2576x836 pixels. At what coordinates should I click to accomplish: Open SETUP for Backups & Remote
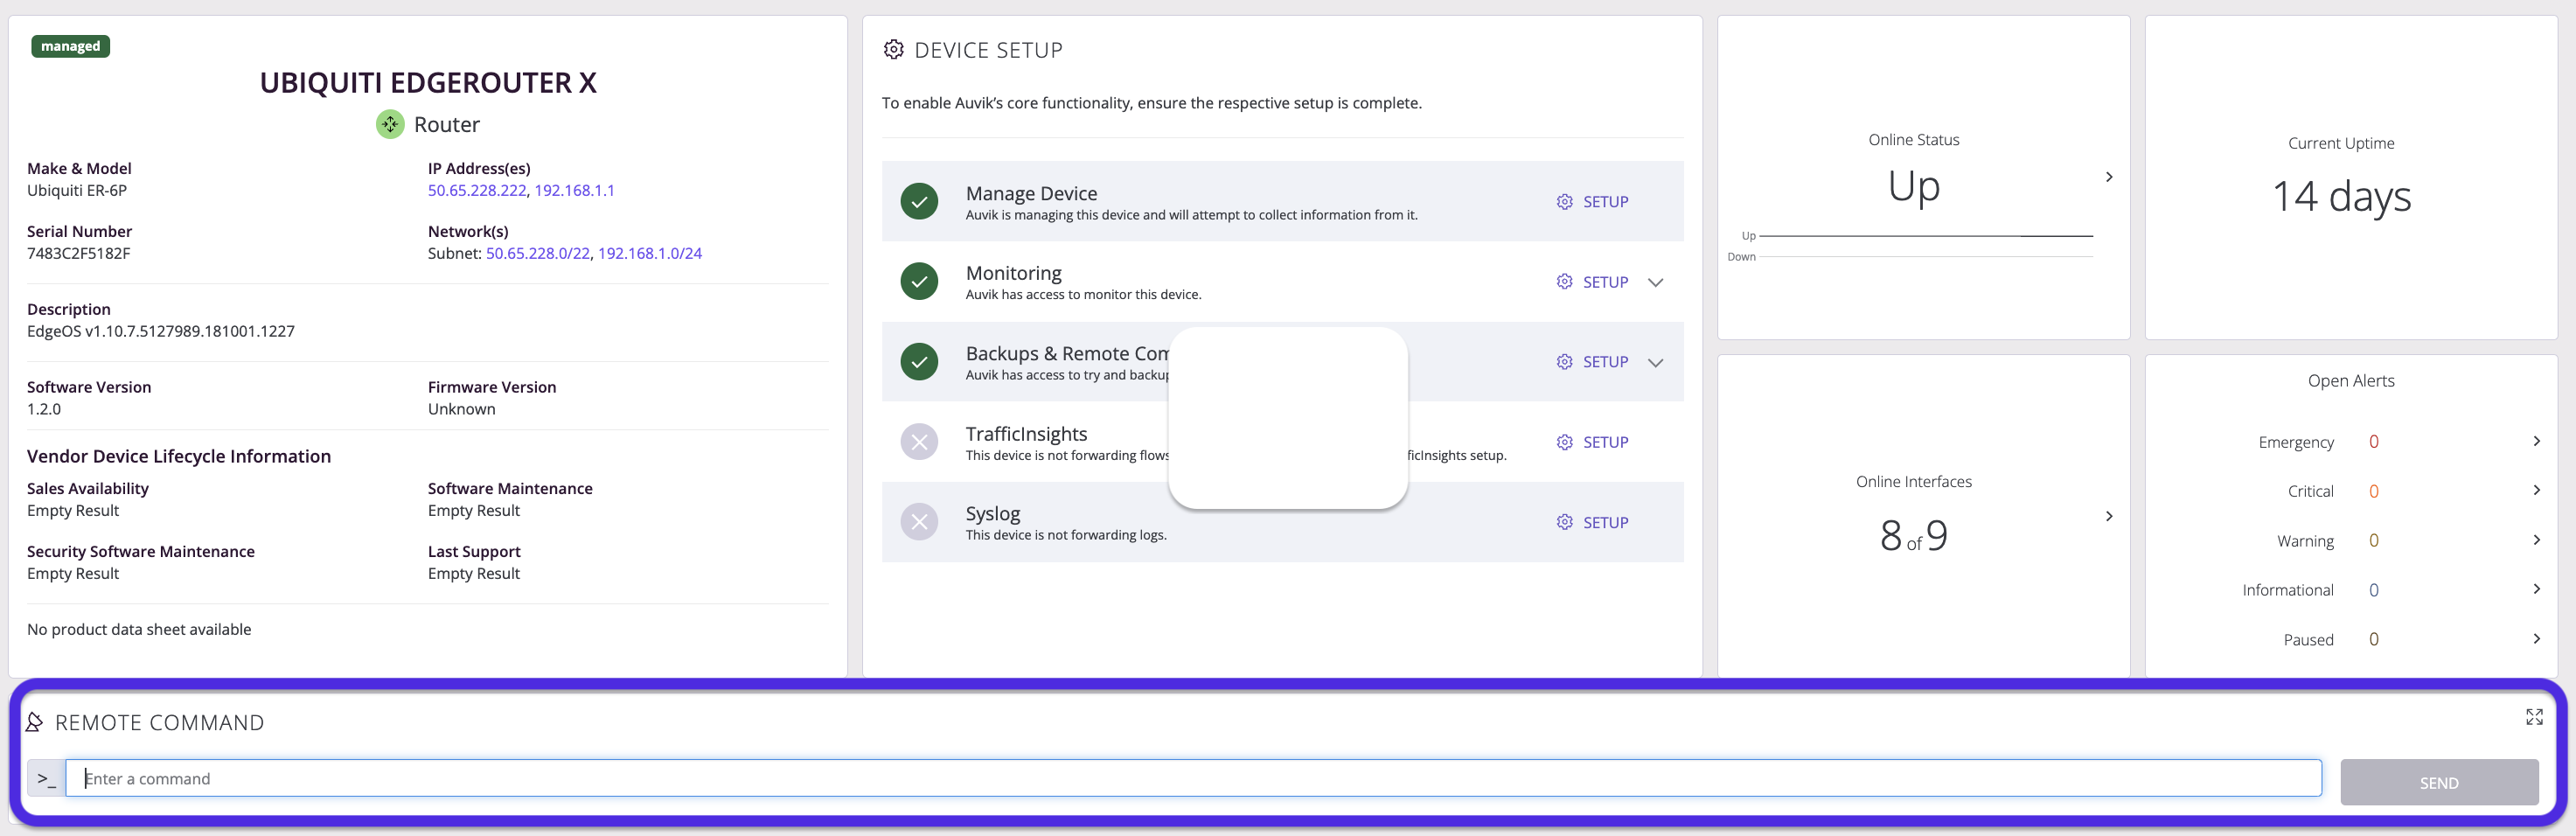point(1592,362)
